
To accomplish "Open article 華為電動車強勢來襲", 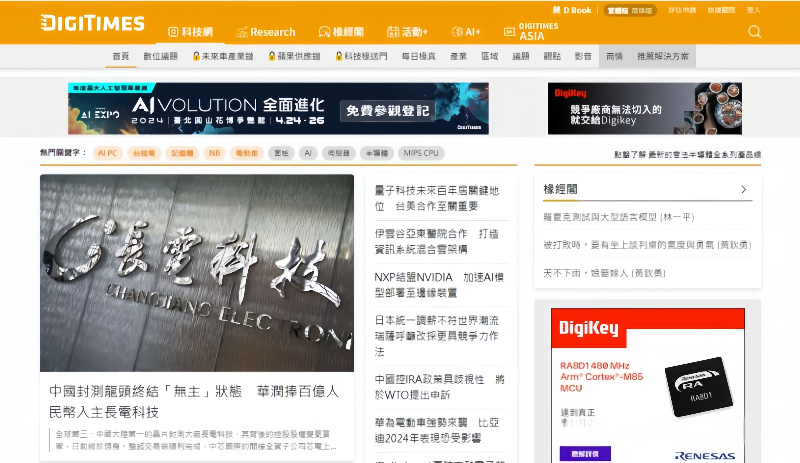I will click(x=437, y=430).
